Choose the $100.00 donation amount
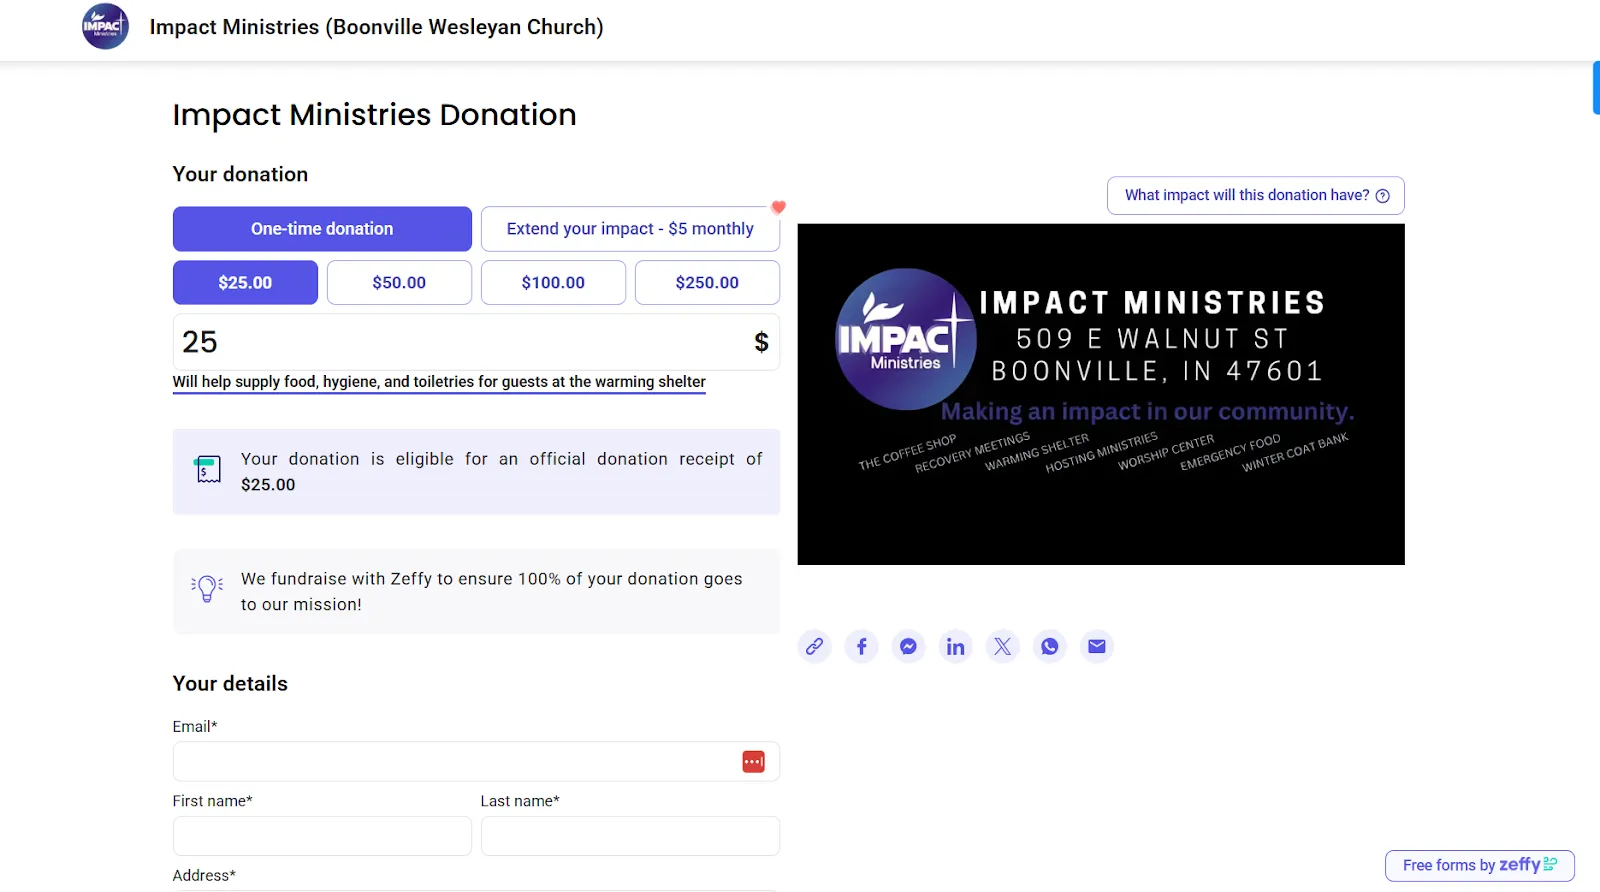The height and width of the screenshot is (892, 1600). (553, 283)
